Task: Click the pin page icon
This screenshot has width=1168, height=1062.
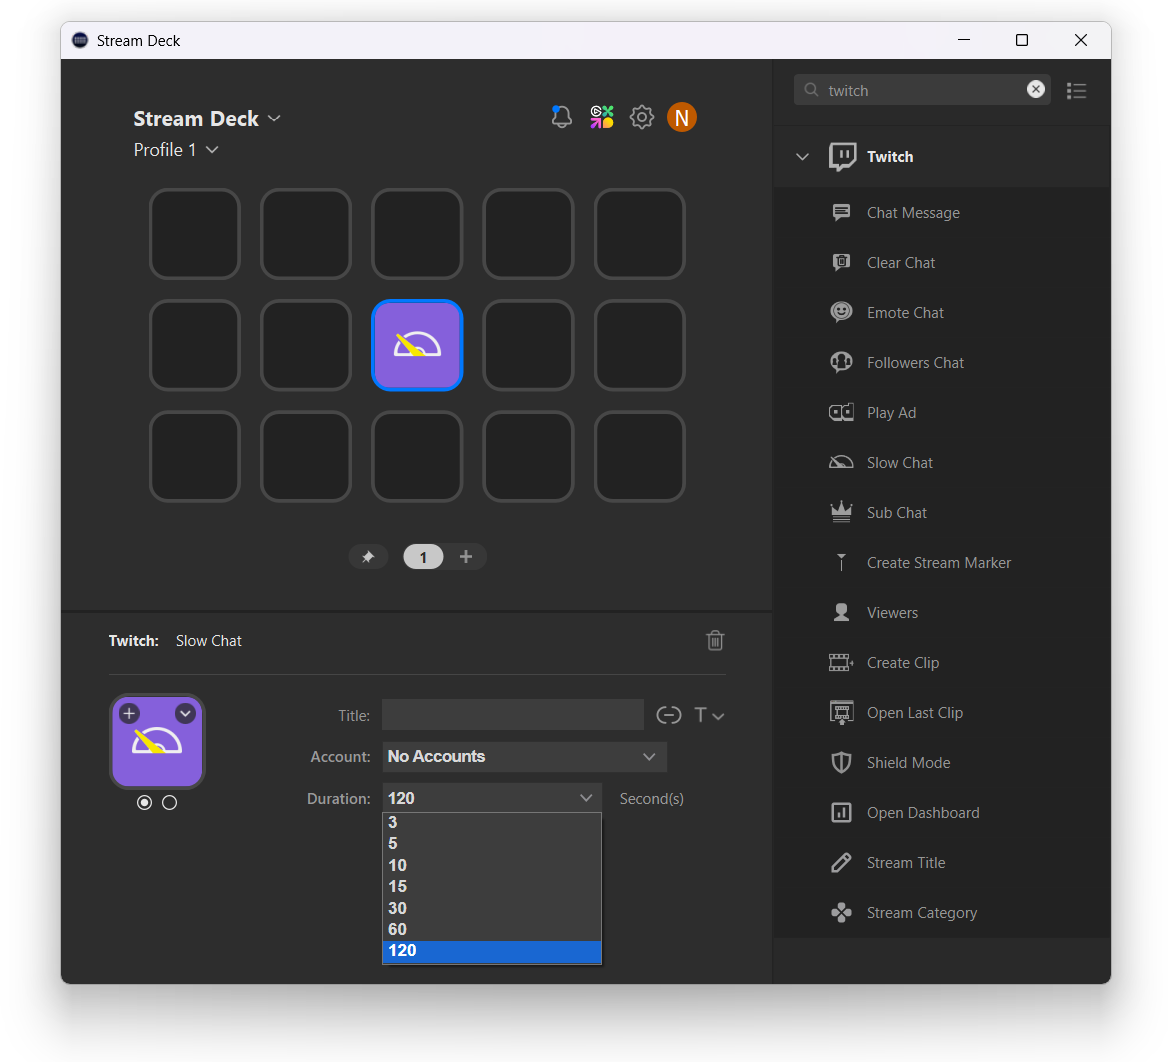Action: [368, 556]
